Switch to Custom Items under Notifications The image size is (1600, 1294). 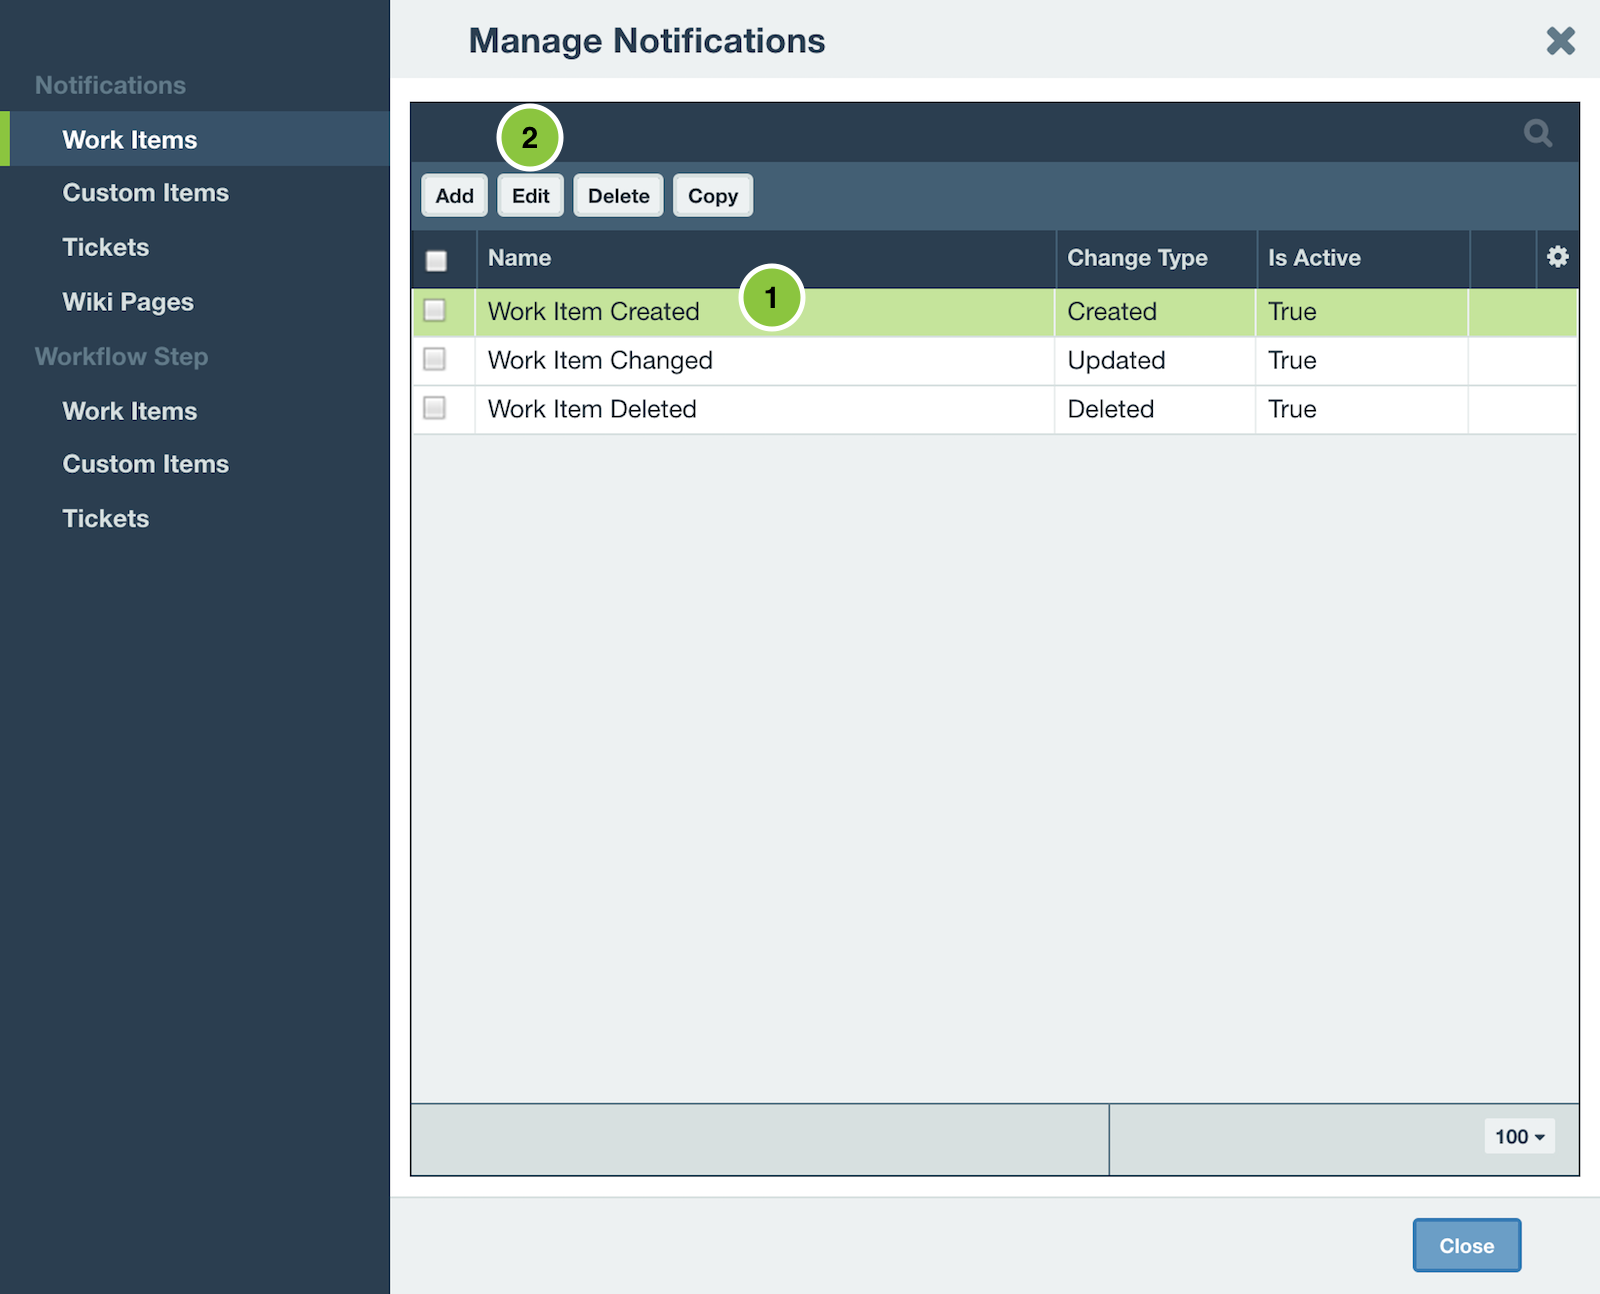click(x=145, y=192)
